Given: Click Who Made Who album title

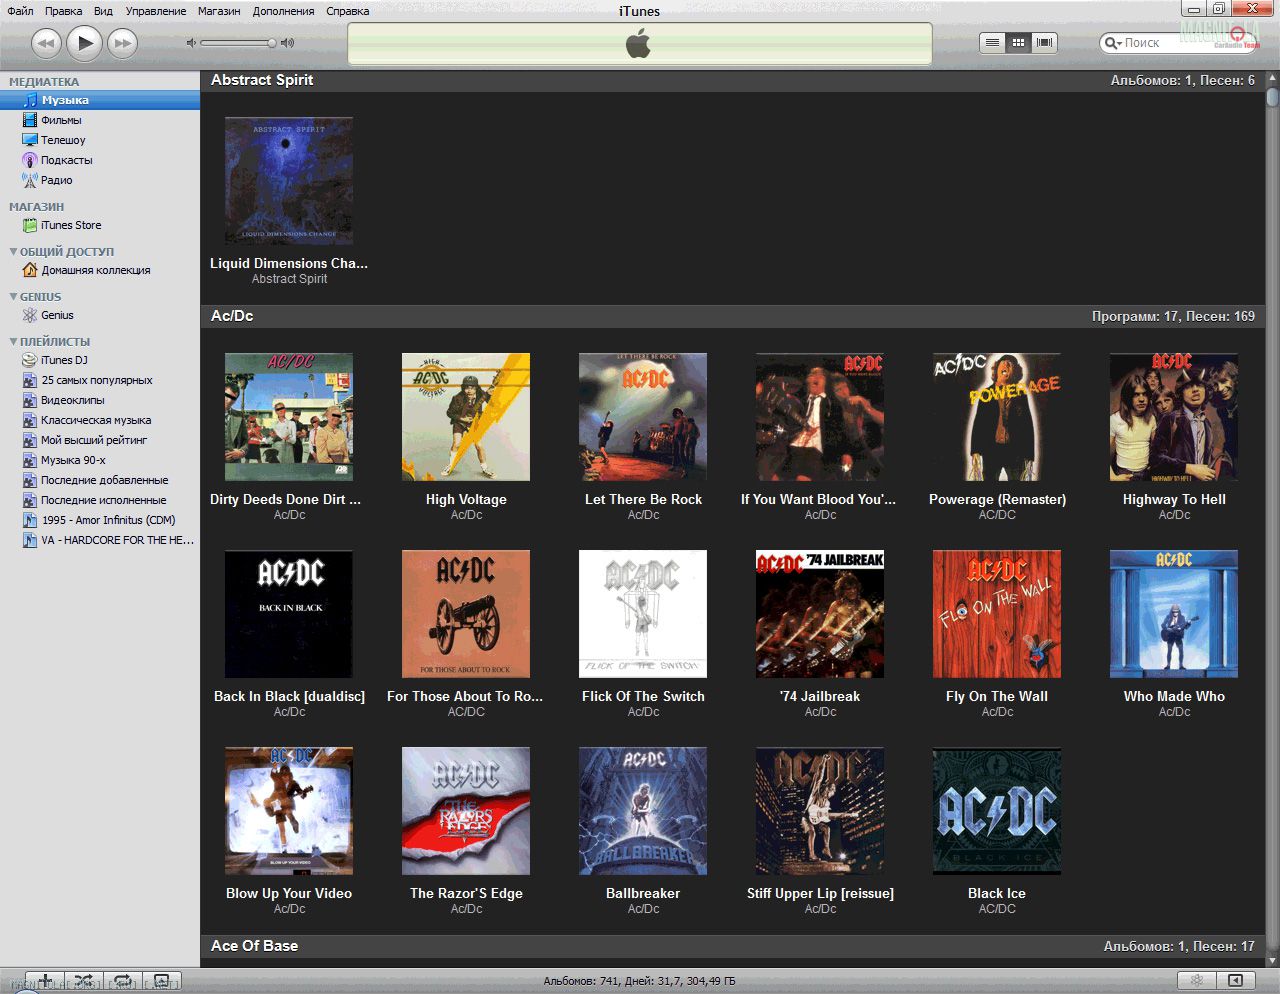Looking at the screenshot, I should pos(1174,696).
